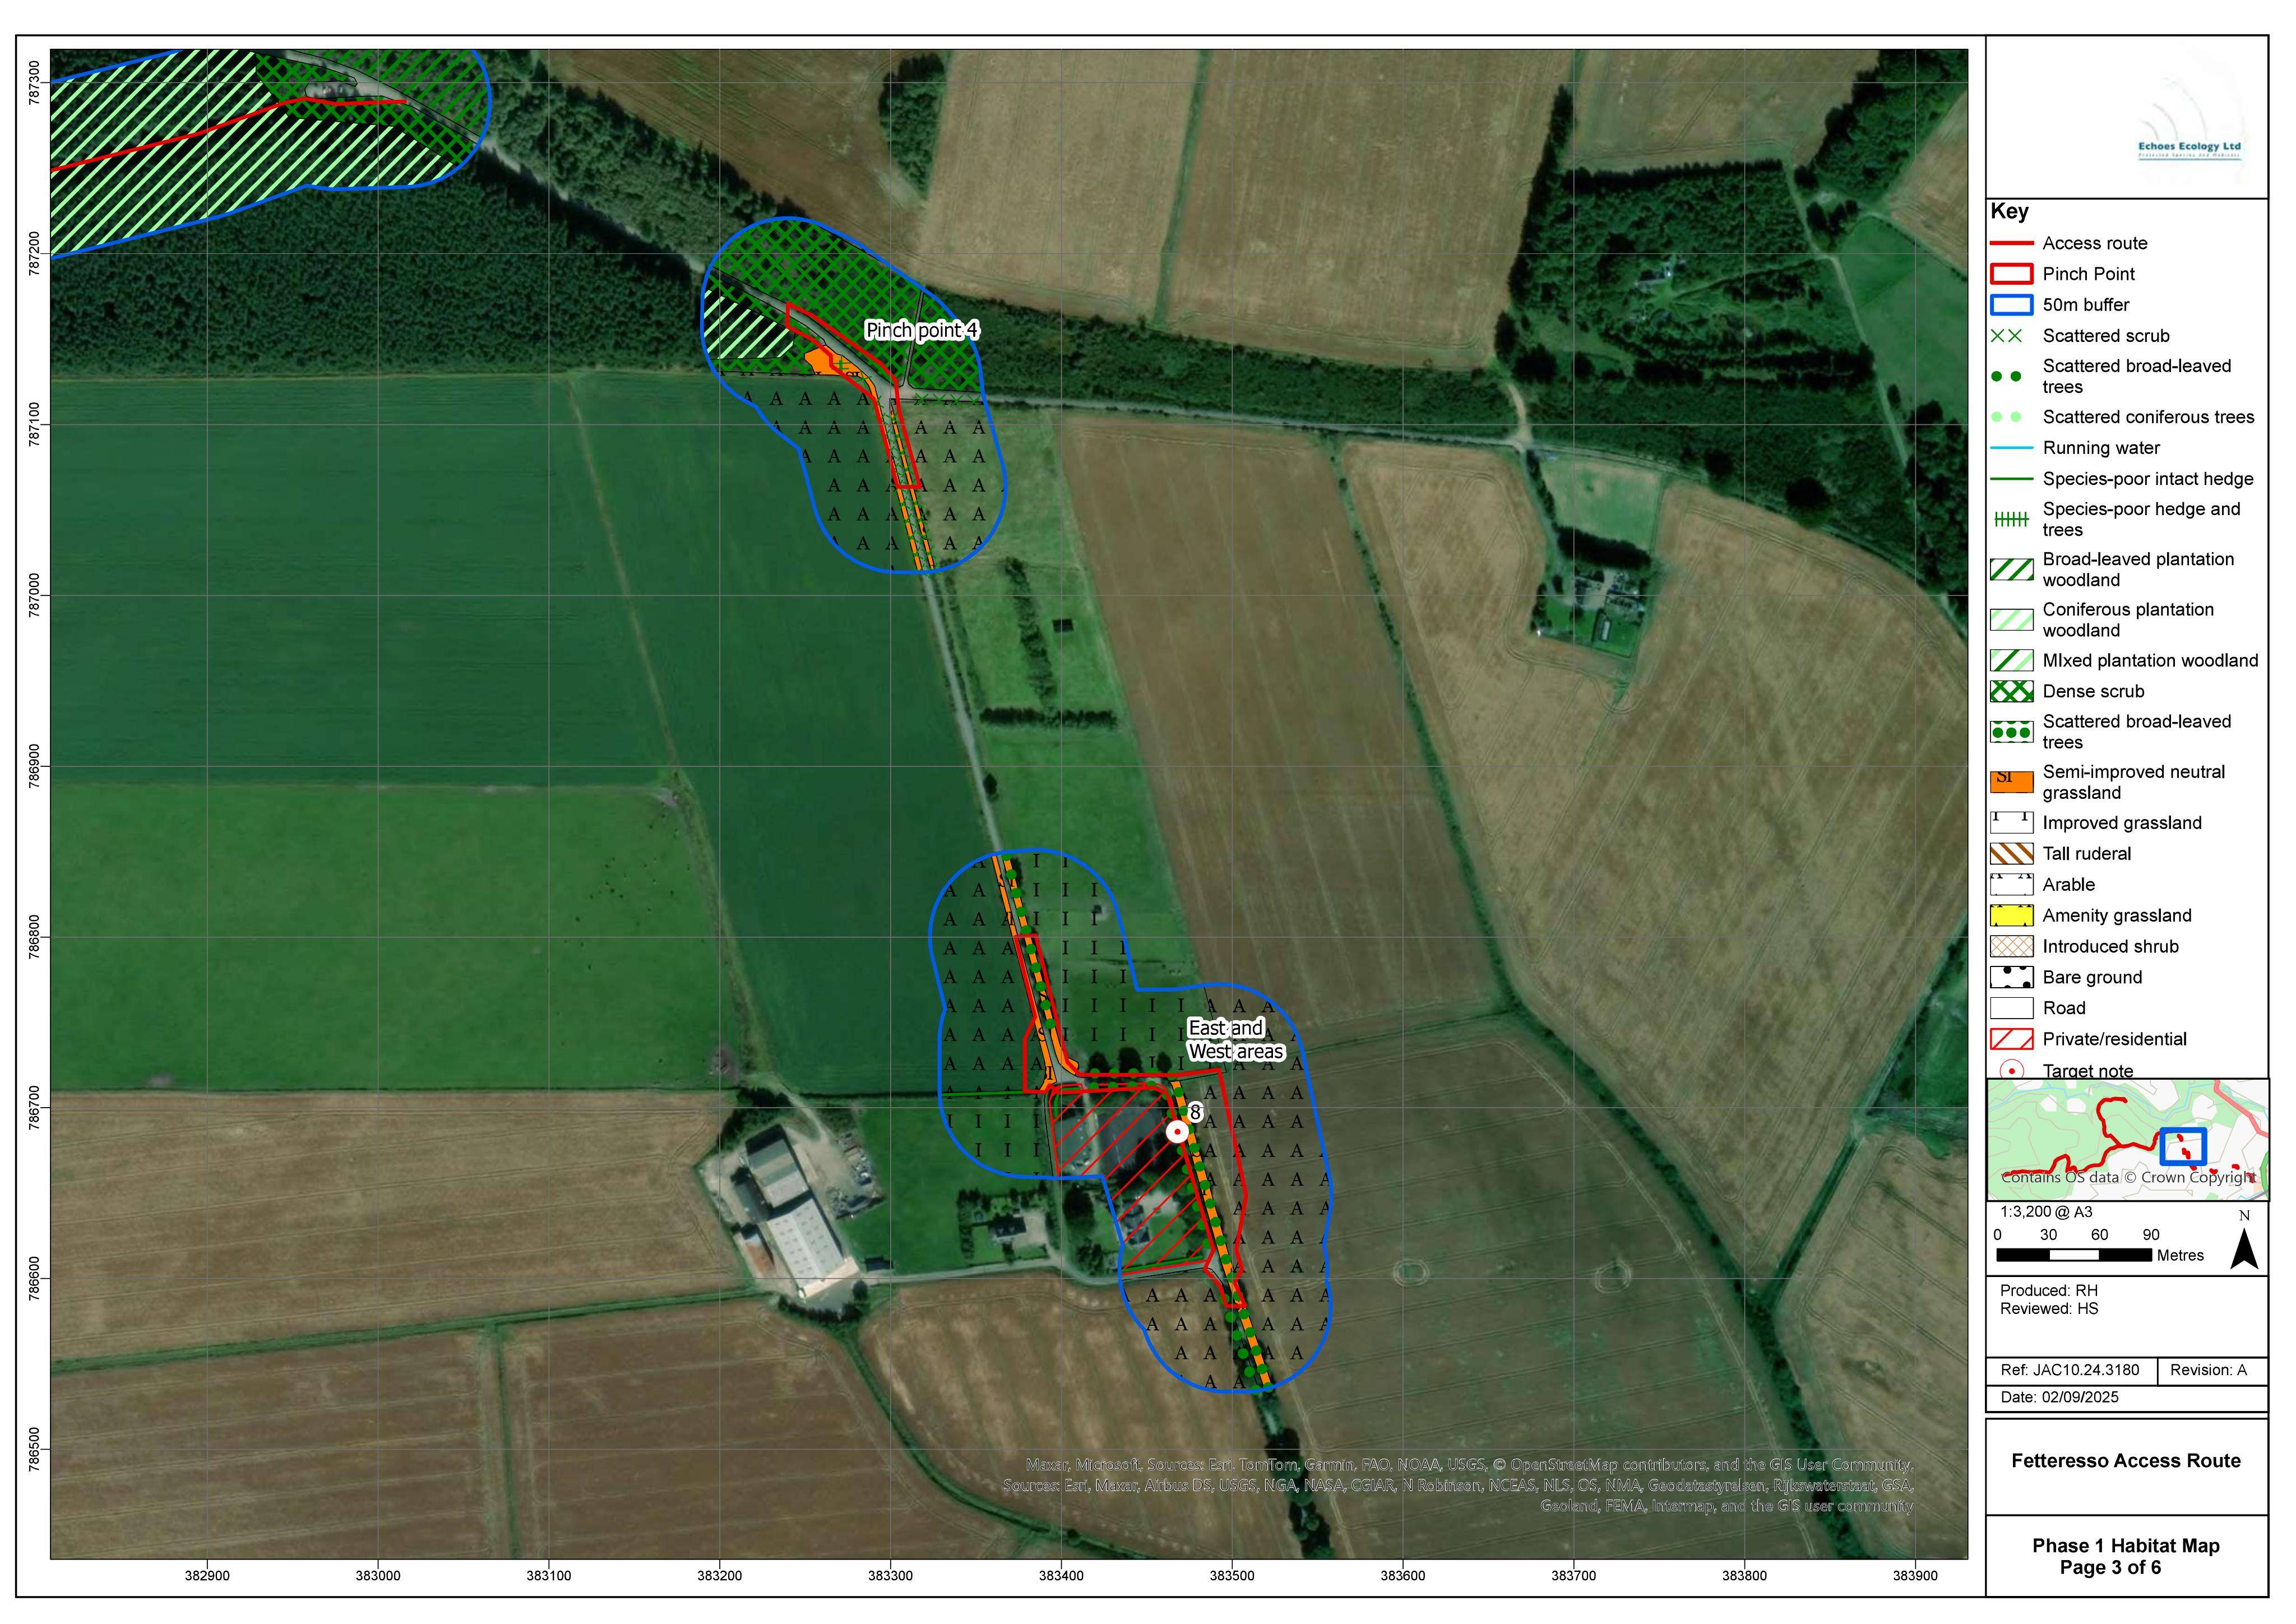Click the 'Phase 1 Habitat Map' title

(x=2126, y=1546)
